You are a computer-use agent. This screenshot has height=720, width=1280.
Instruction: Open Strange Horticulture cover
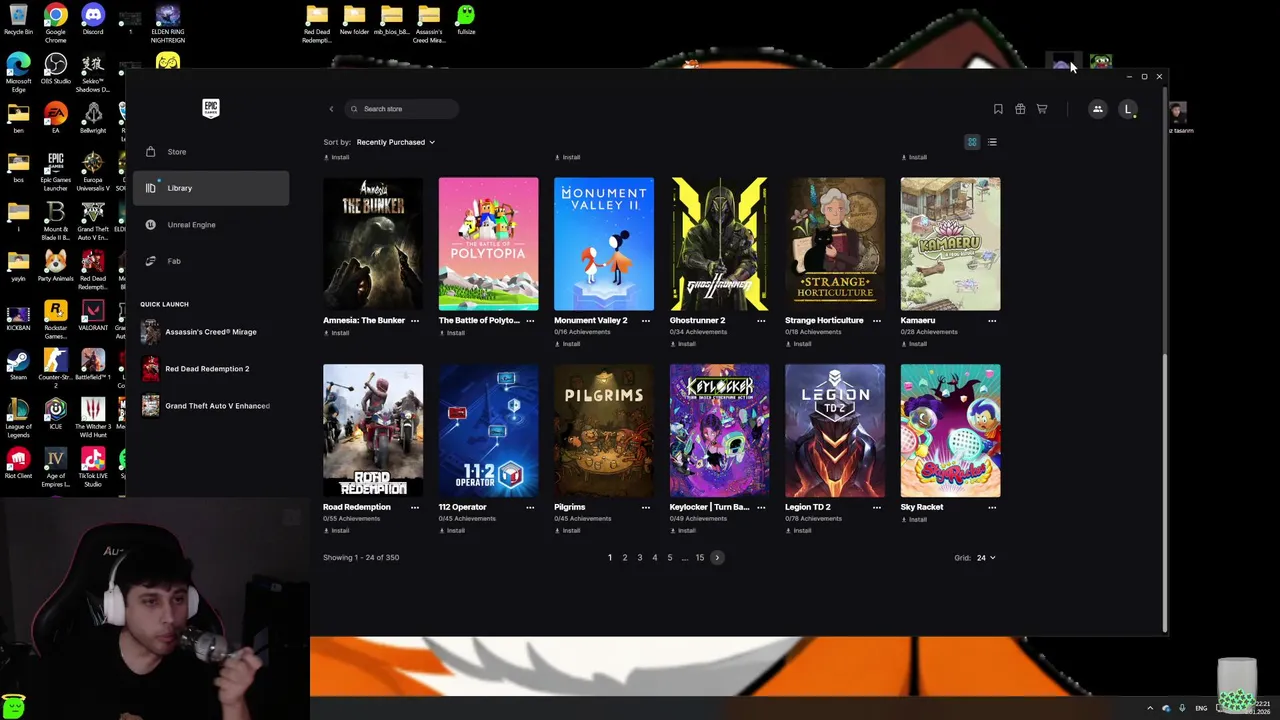point(835,244)
